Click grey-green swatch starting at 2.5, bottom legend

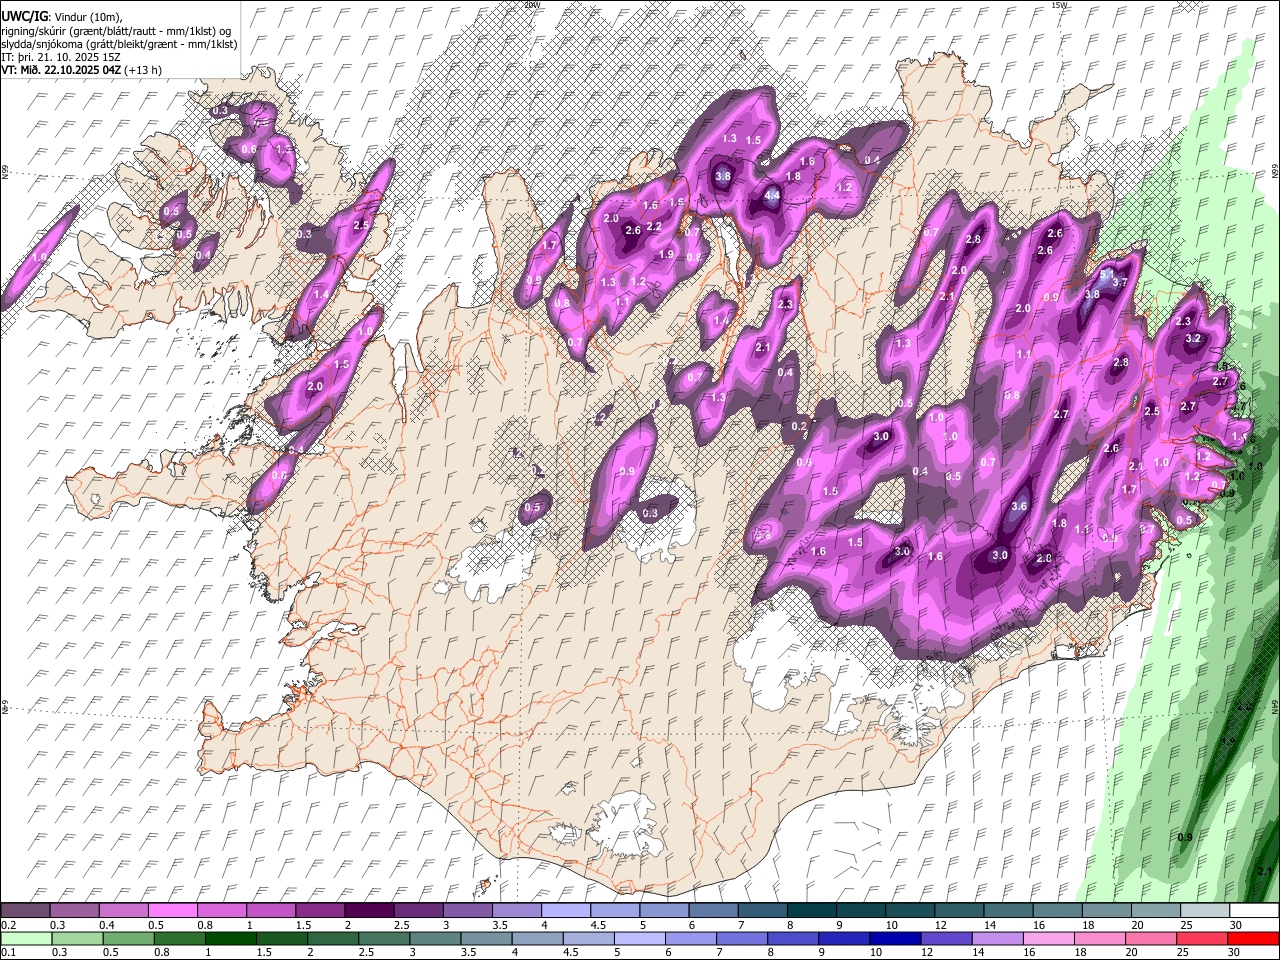click(x=383, y=939)
